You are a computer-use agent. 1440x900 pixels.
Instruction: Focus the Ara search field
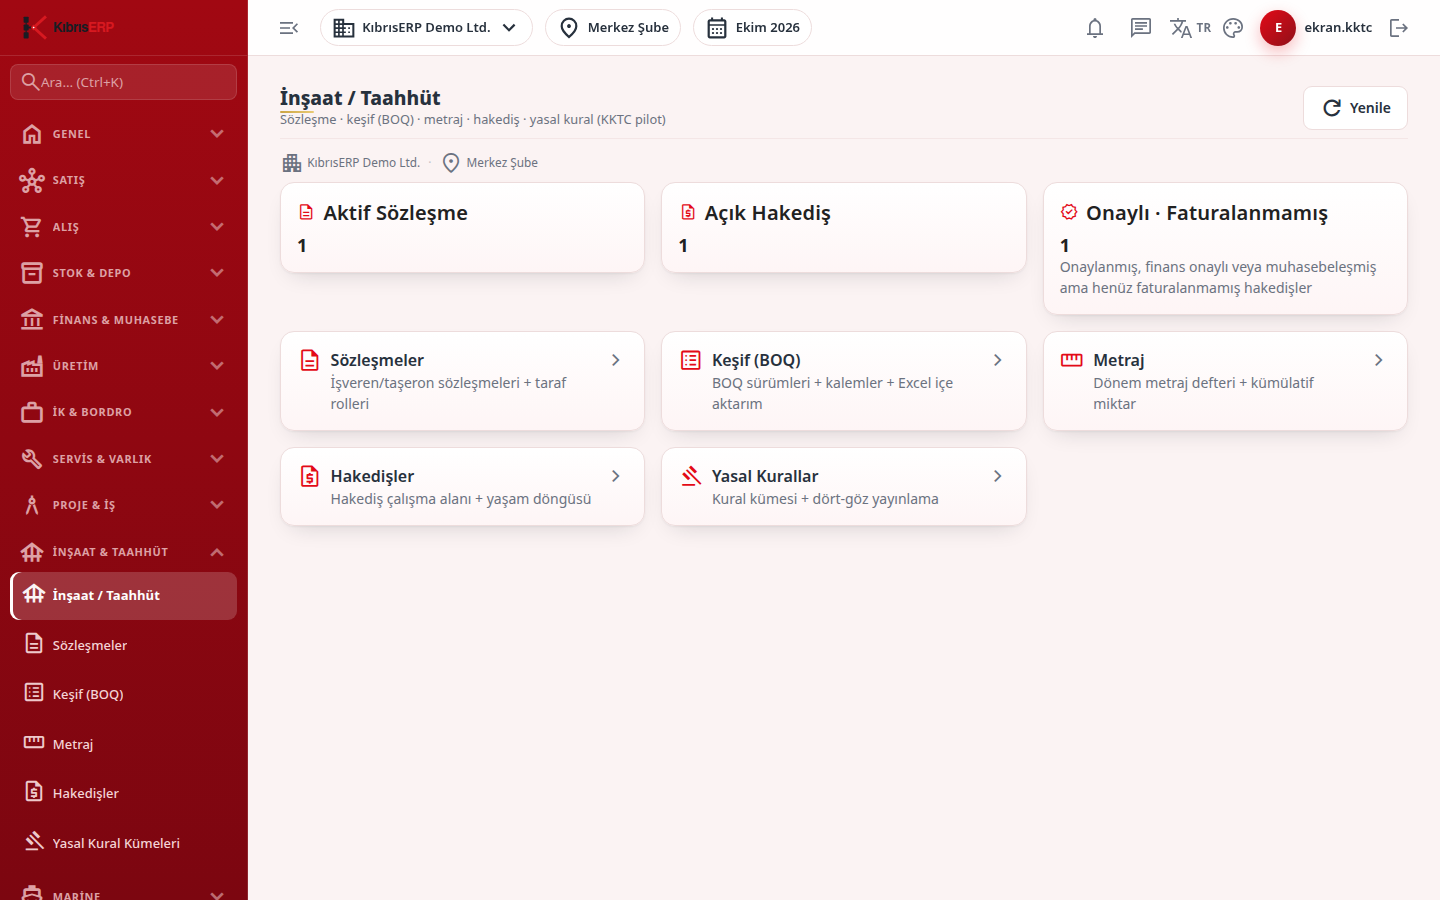click(x=124, y=82)
